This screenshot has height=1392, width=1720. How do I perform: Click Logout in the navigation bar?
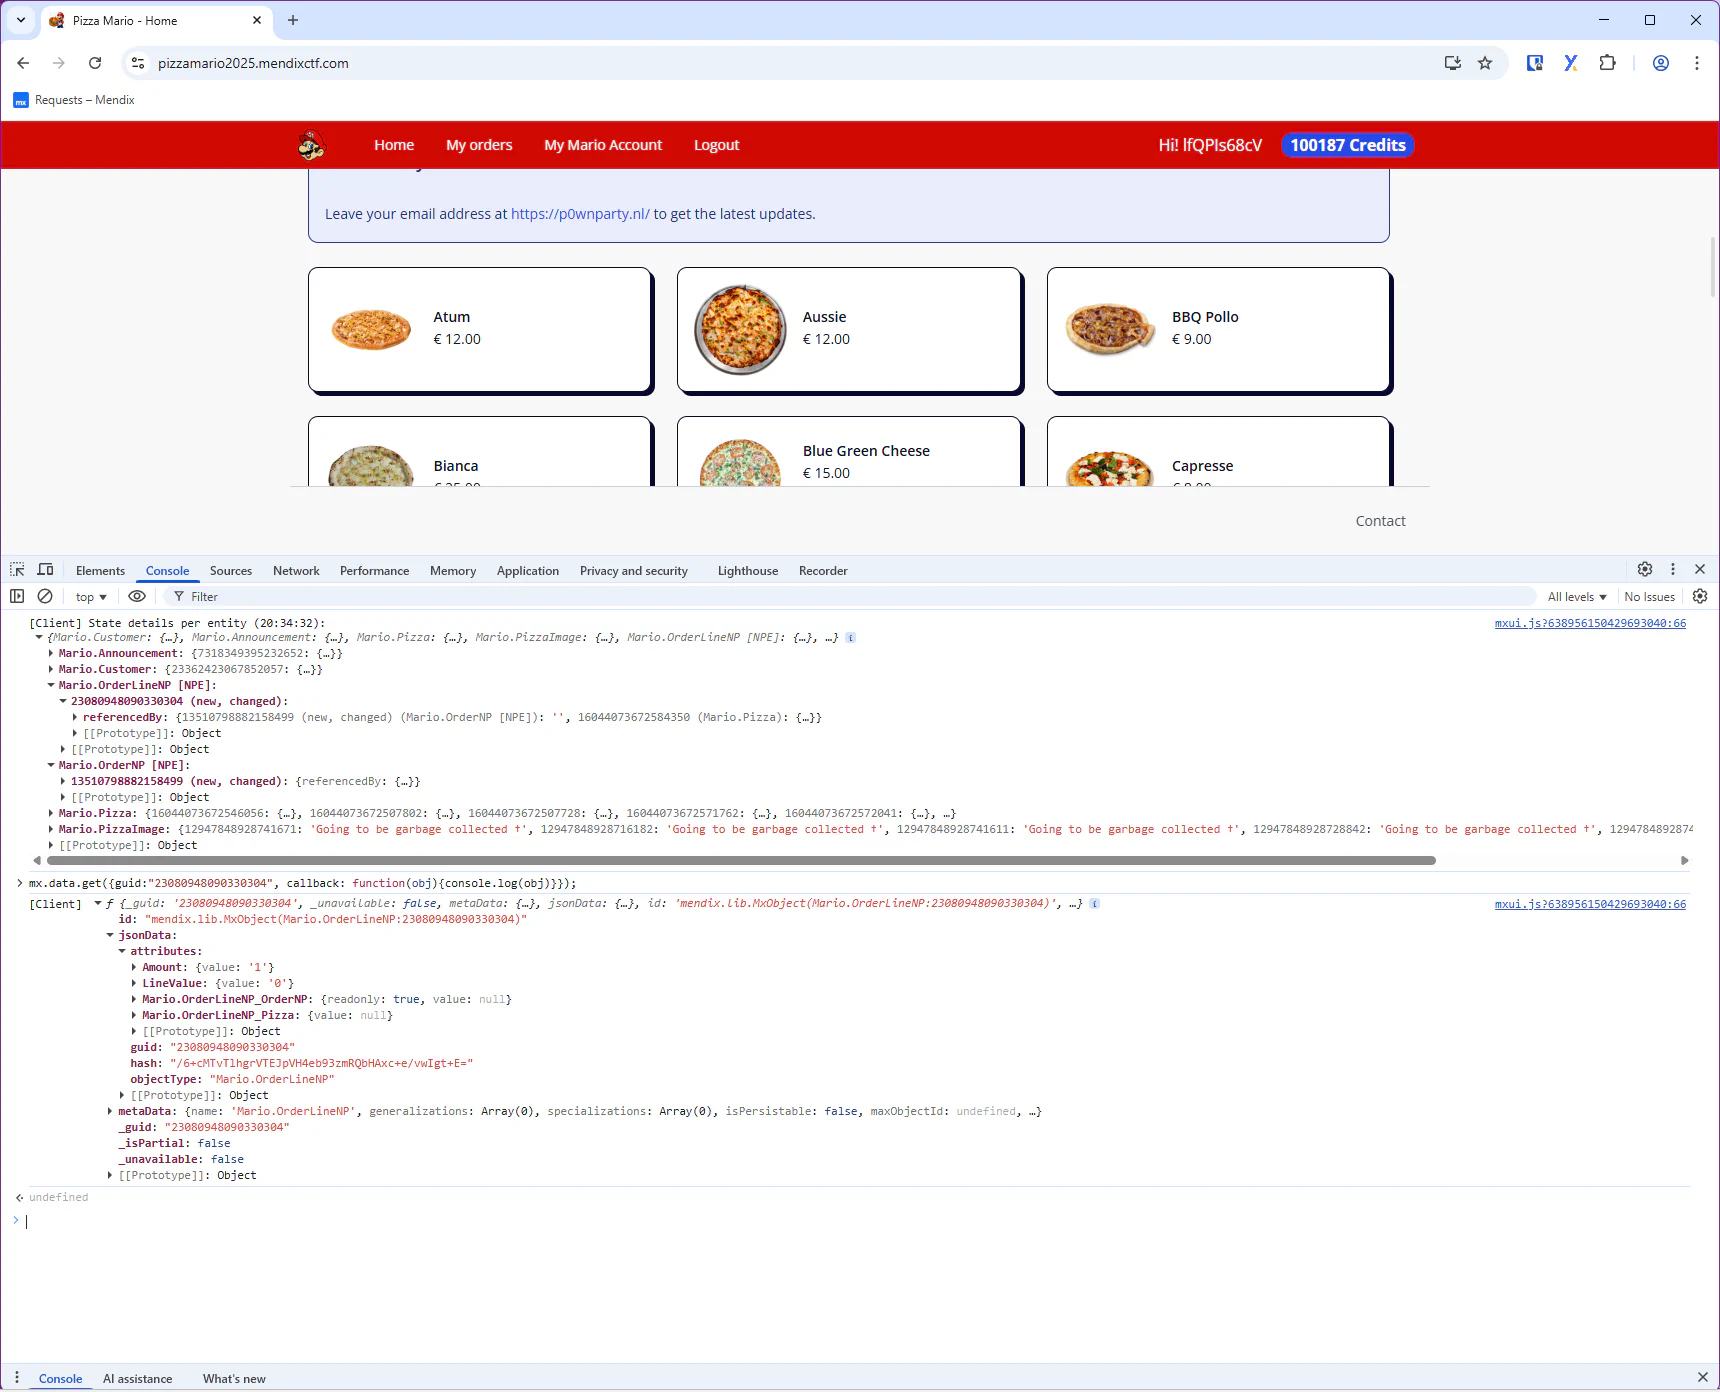716,144
